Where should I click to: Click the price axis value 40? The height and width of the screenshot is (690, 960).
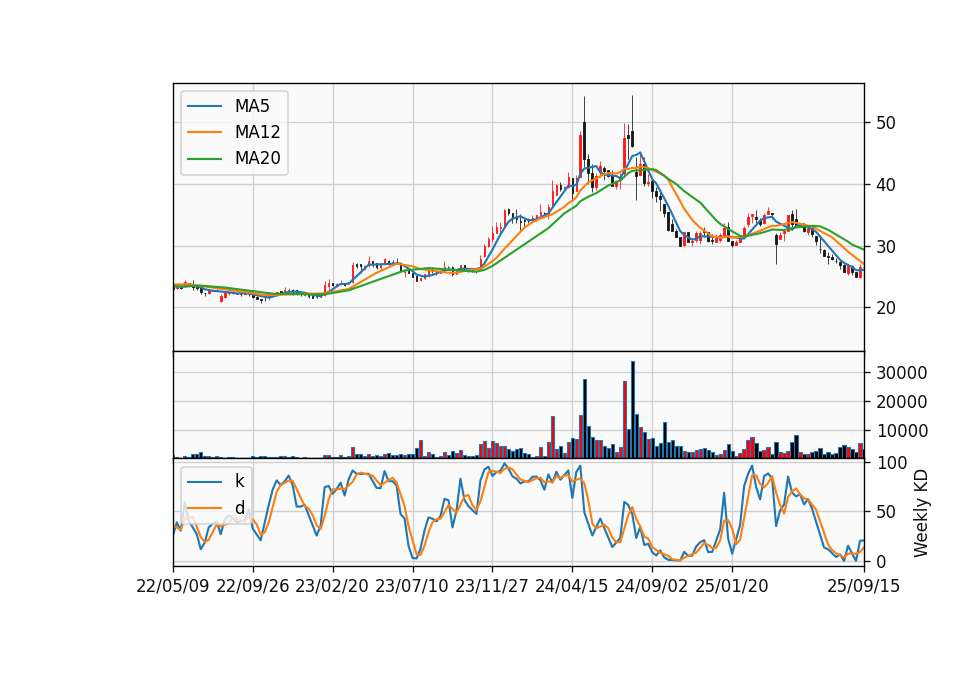(x=886, y=185)
